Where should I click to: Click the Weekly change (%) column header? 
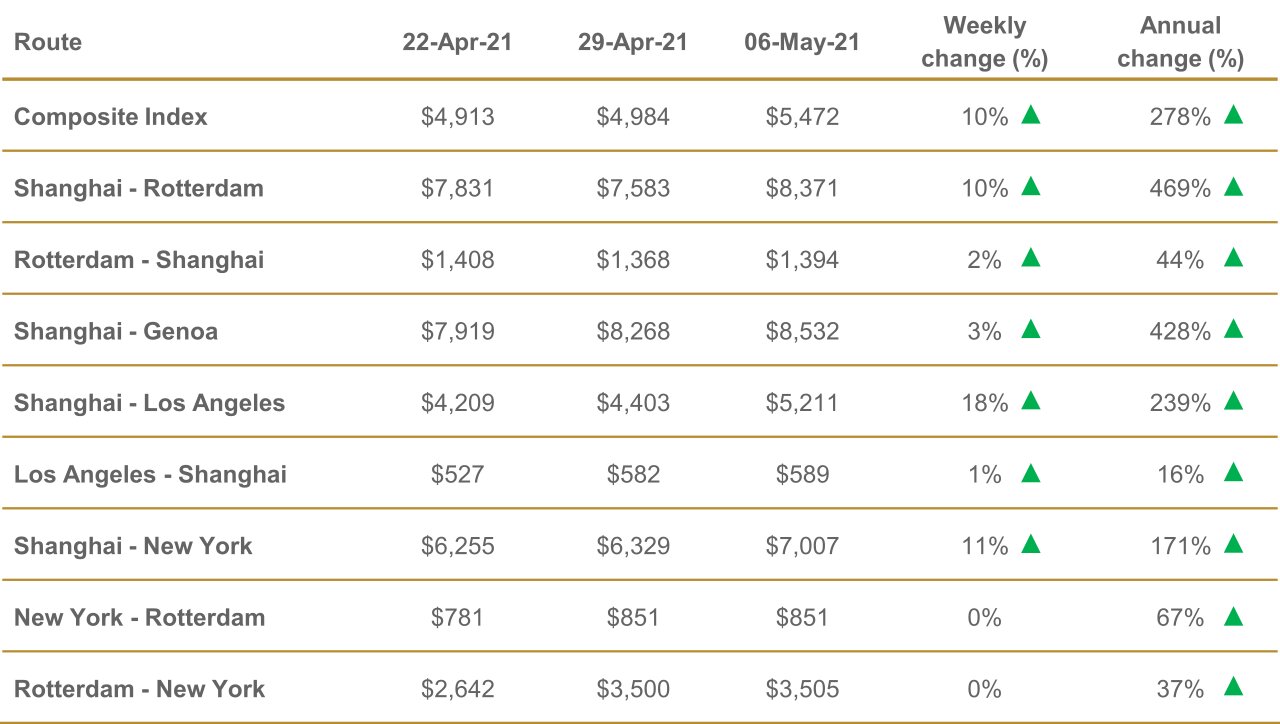[x=984, y=43]
